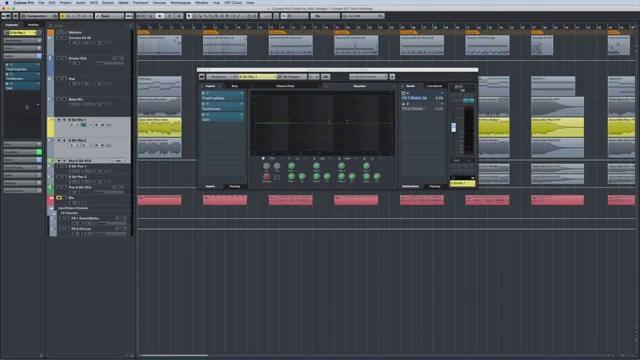Click the plus button in channel settings header
This screenshot has height=360, width=640.
(x=392, y=77)
